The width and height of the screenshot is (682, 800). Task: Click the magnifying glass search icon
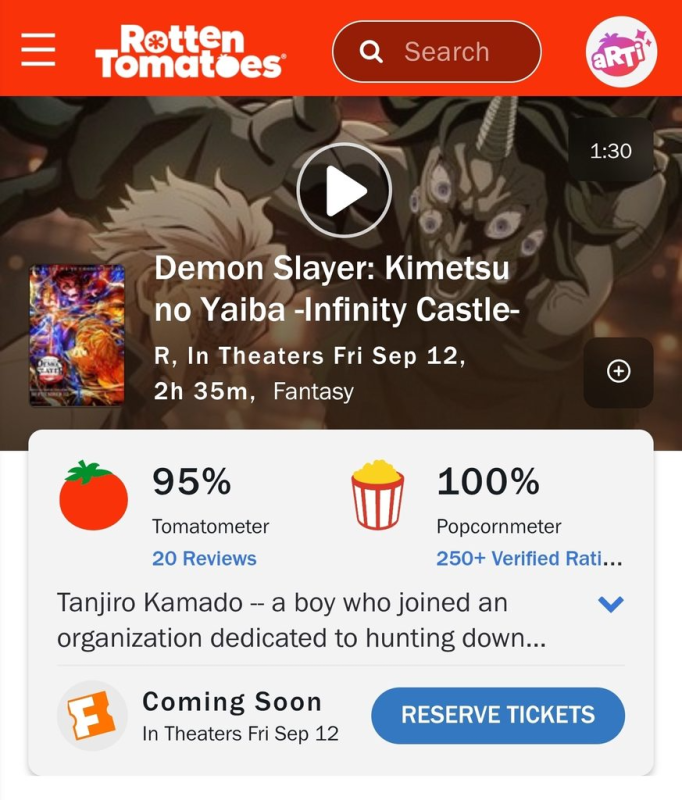tap(371, 52)
